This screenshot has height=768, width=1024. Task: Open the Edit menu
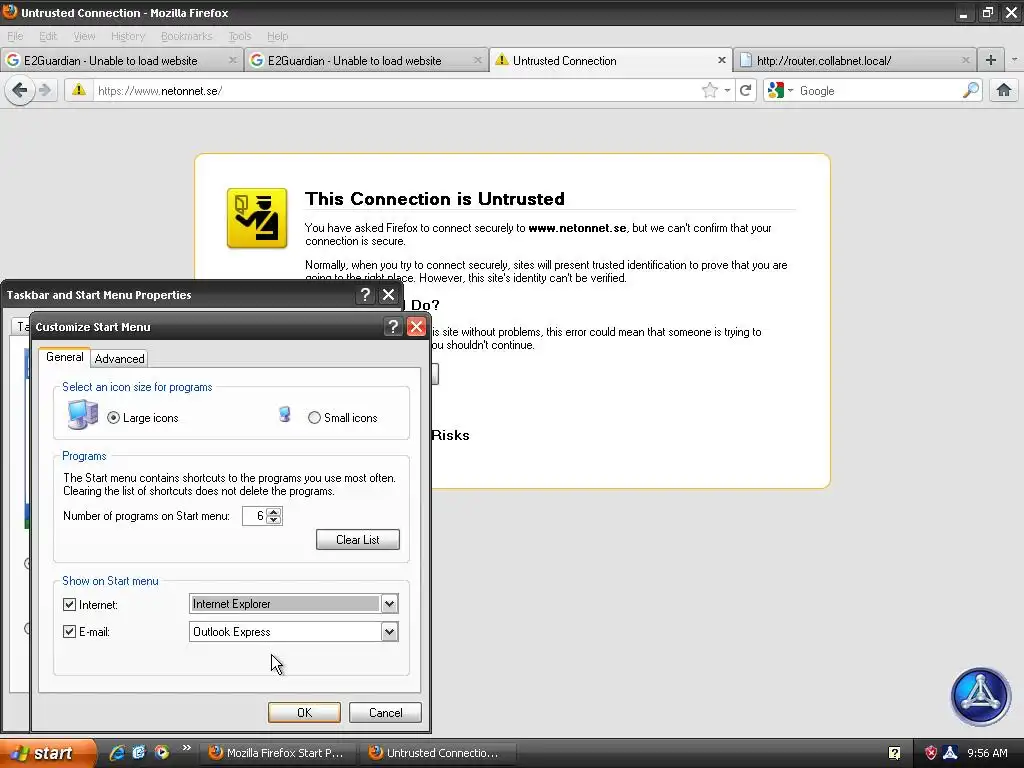[x=48, y=36]
